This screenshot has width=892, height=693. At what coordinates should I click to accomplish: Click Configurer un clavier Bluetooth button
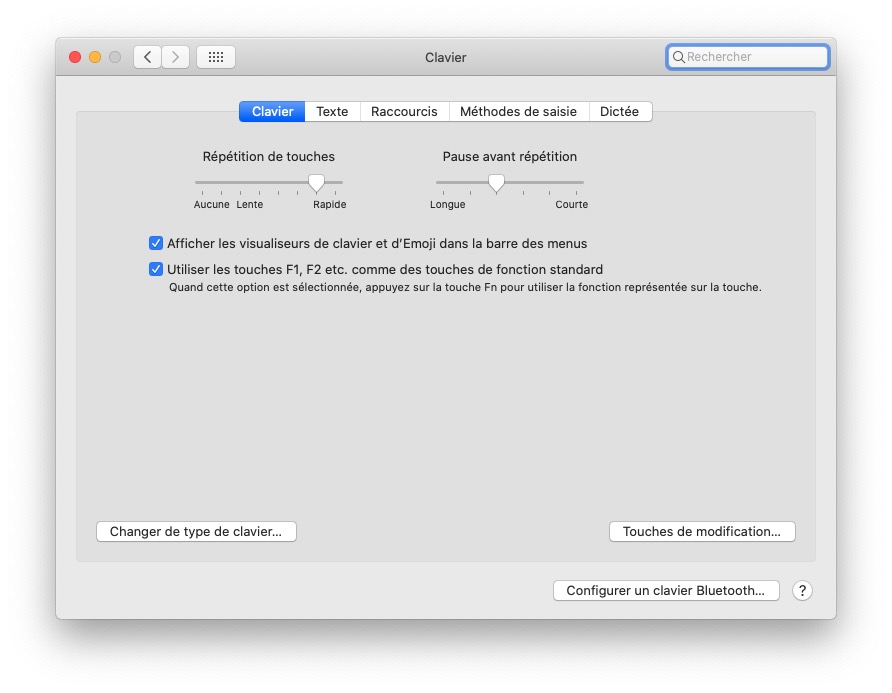point(666,591)
